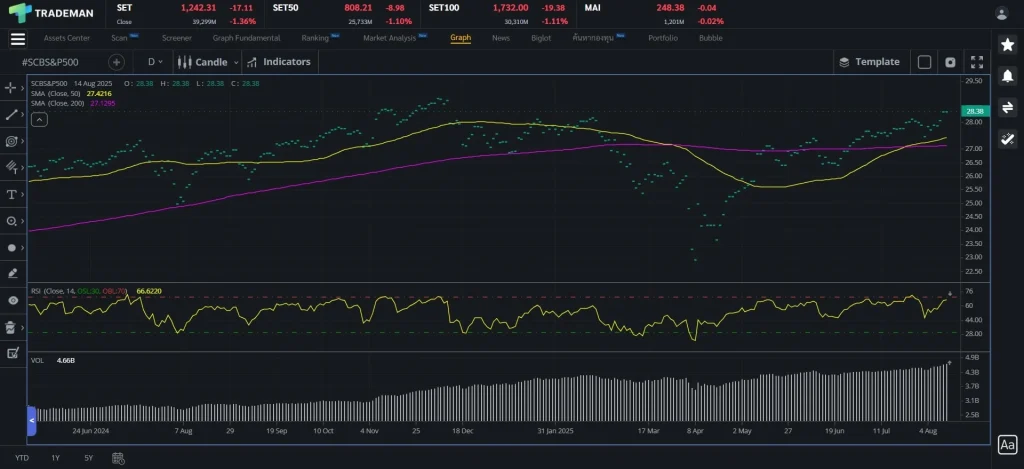This screenshot has width=1024, height=469.
Task: Select the 1Y range button
Action: pyautogui.click(x=55, y=457)
